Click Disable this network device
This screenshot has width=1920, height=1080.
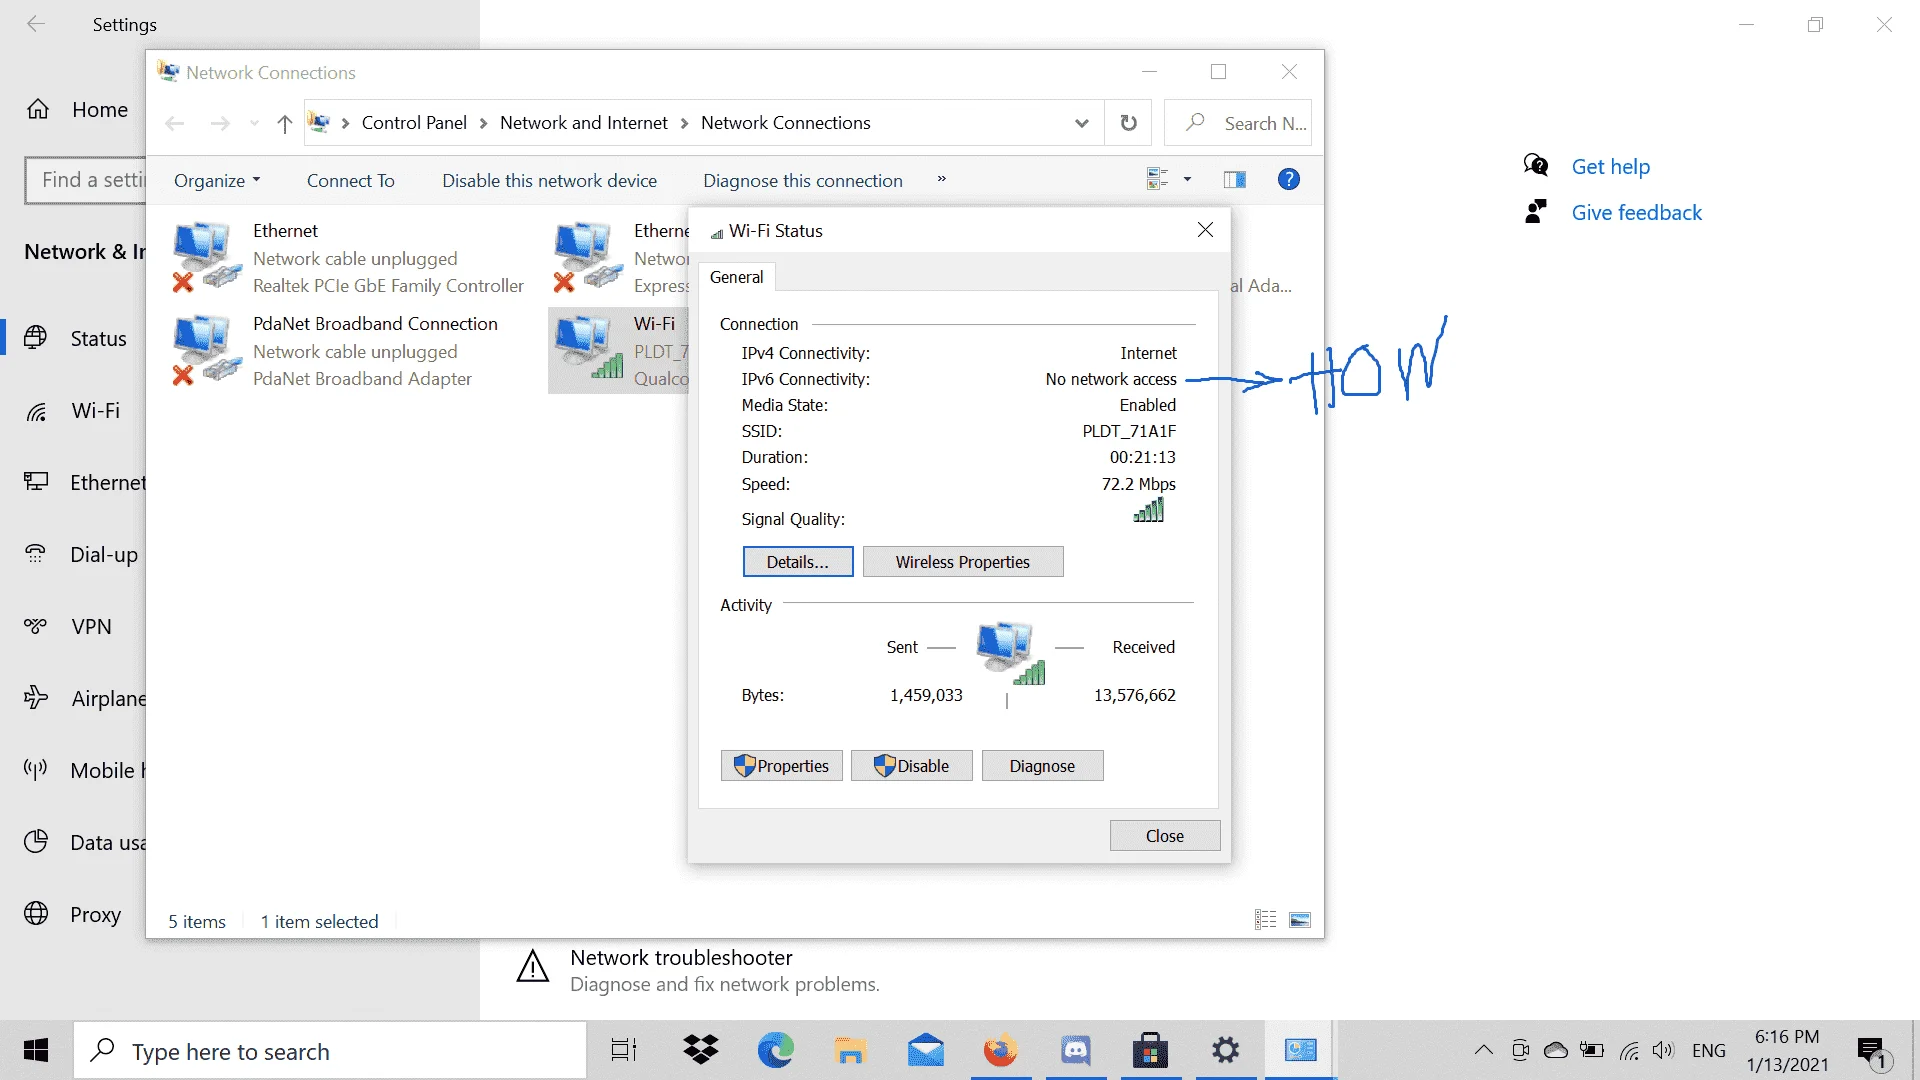550,180
